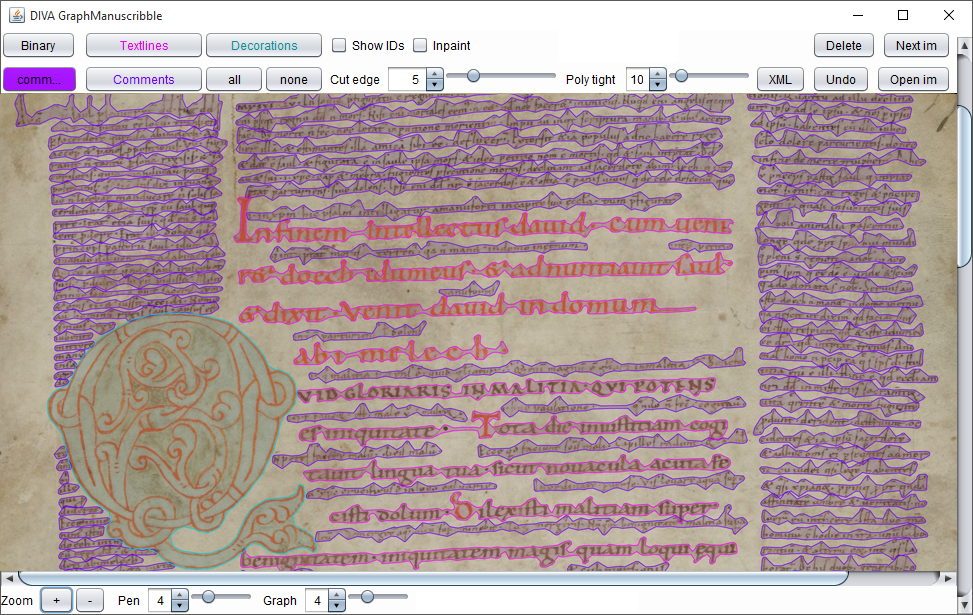Click the vertical scrollbar thumb
973x615 pixels.
point(966,186)
